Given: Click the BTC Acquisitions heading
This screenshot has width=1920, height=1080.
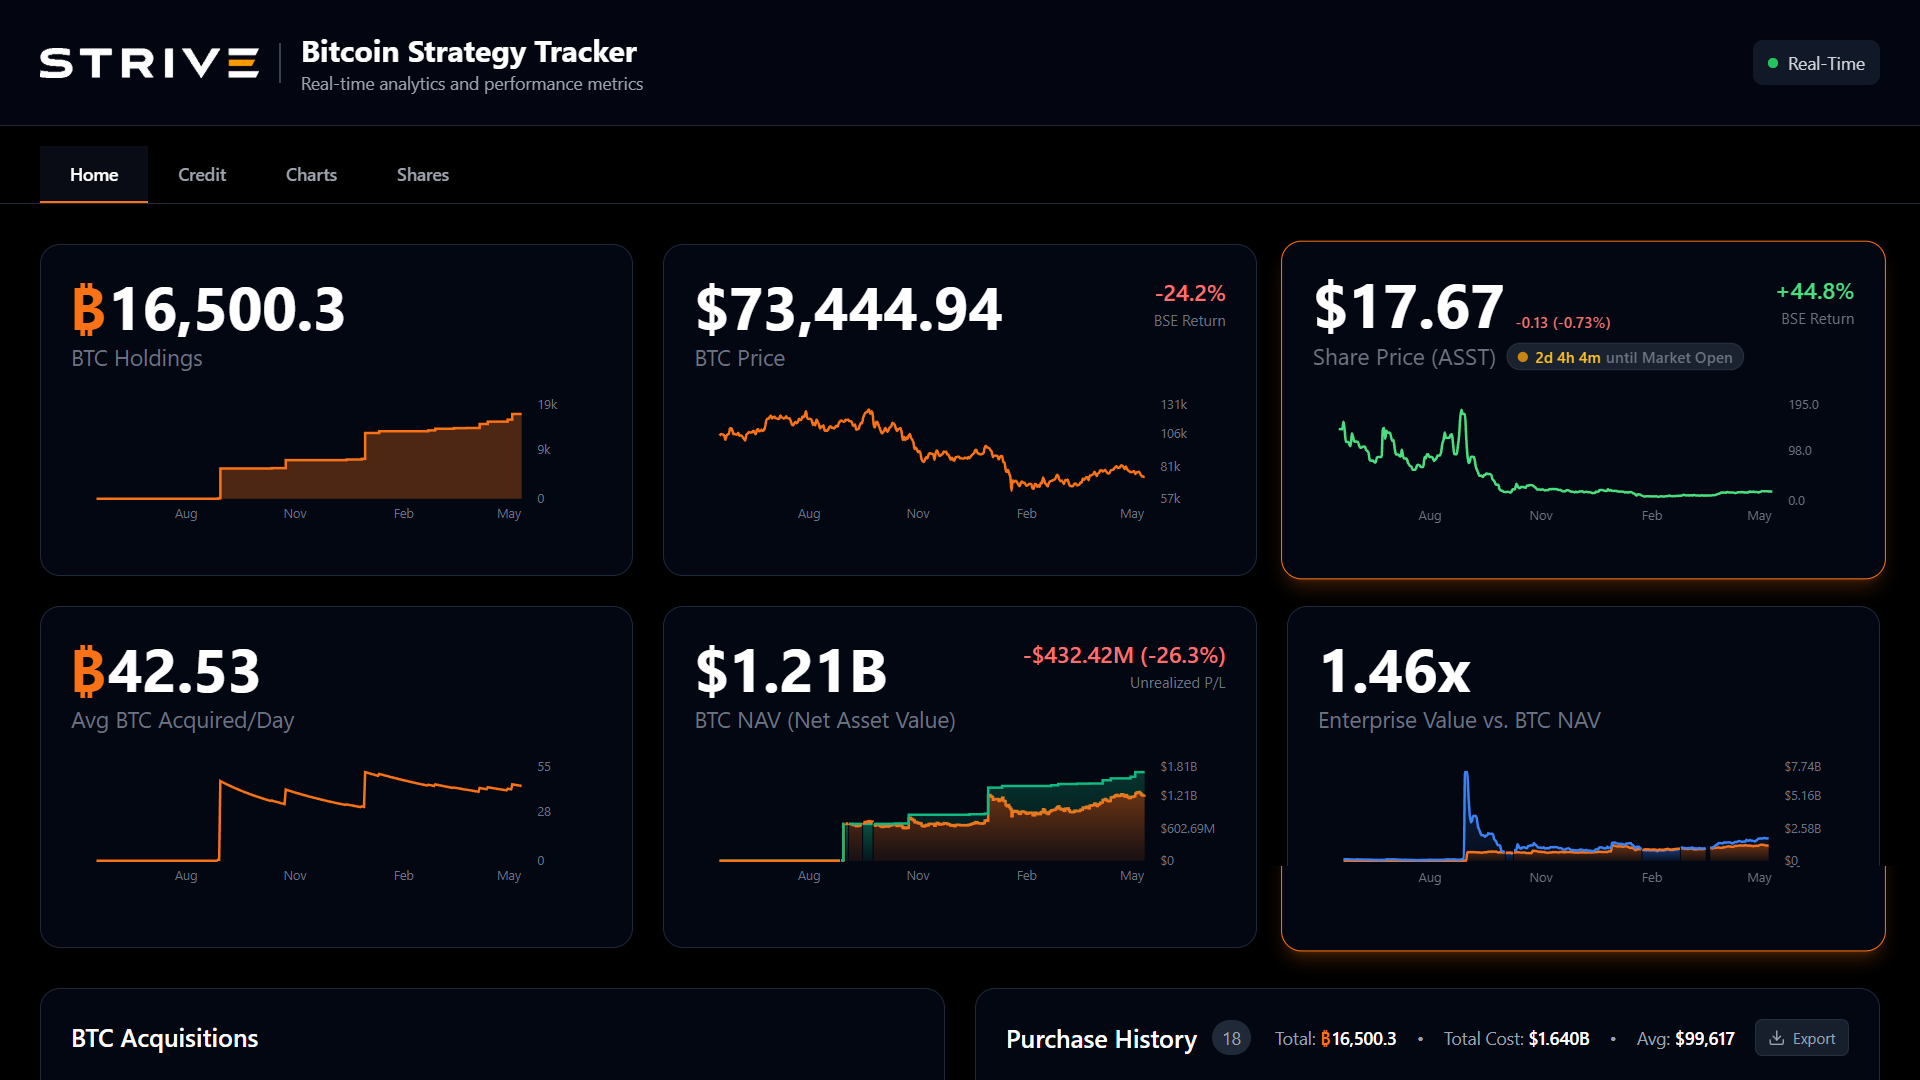Looking at the screenshot, I should tap(165, 1038).
